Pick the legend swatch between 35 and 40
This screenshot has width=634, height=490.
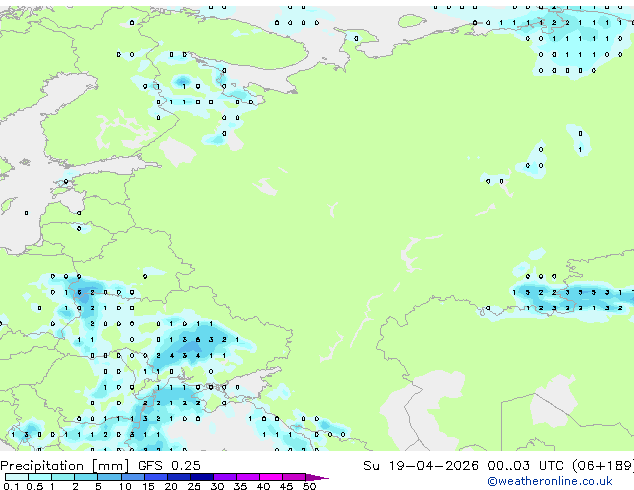click(x=248, y=477)
